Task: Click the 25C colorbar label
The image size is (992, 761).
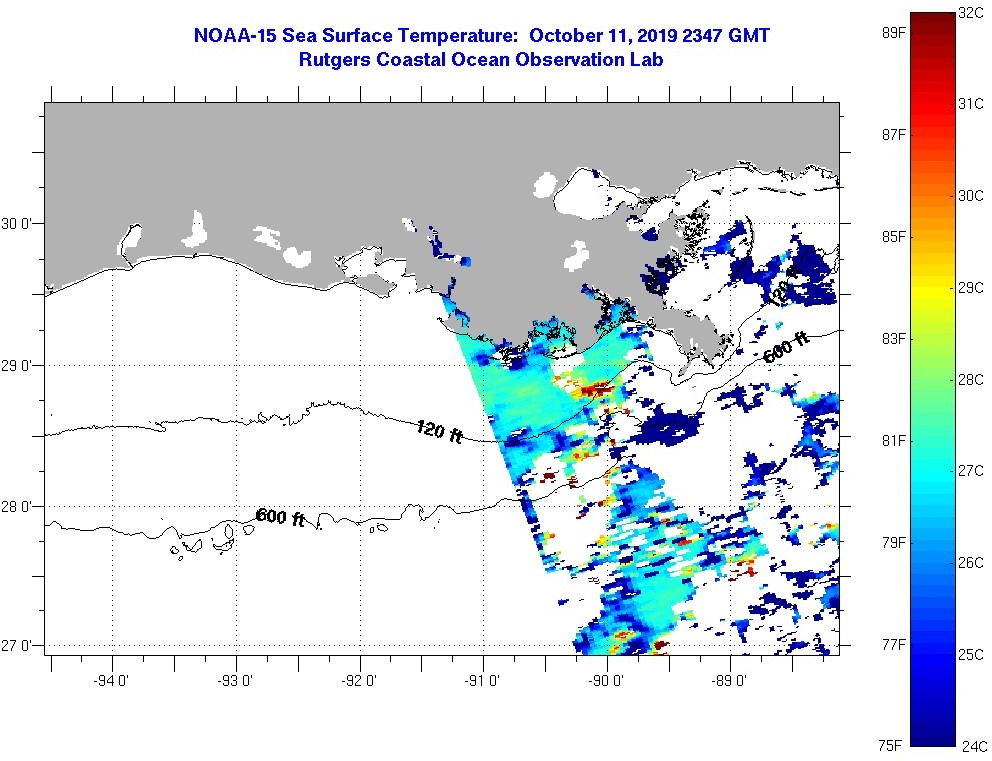Action: click(970, 655)
